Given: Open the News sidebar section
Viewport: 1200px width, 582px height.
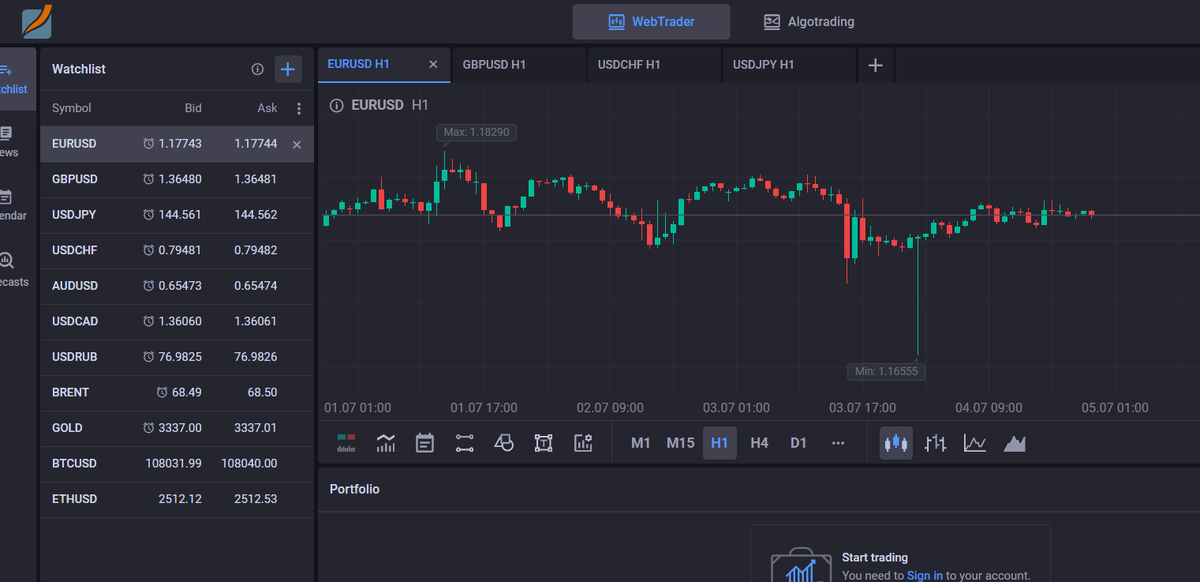Looking at the screenshot, I should 8,142.
